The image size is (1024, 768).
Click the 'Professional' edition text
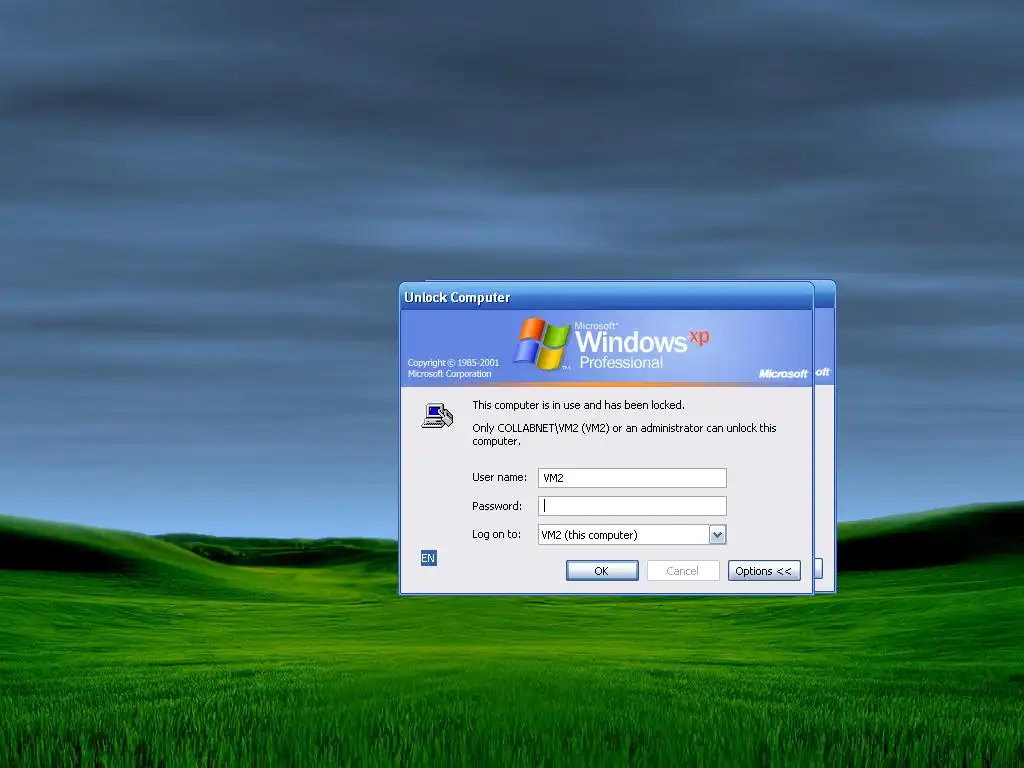621,363
